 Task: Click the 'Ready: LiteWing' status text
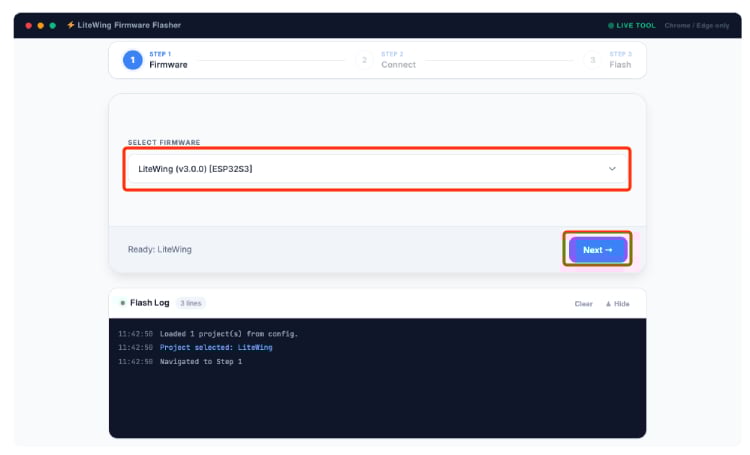coord(159,249)
